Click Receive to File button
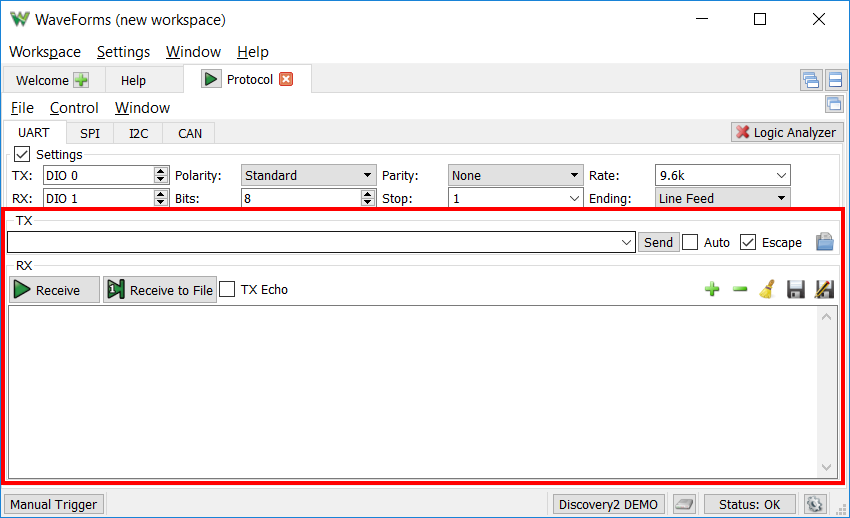850x518 pixels. coord(160,290)
